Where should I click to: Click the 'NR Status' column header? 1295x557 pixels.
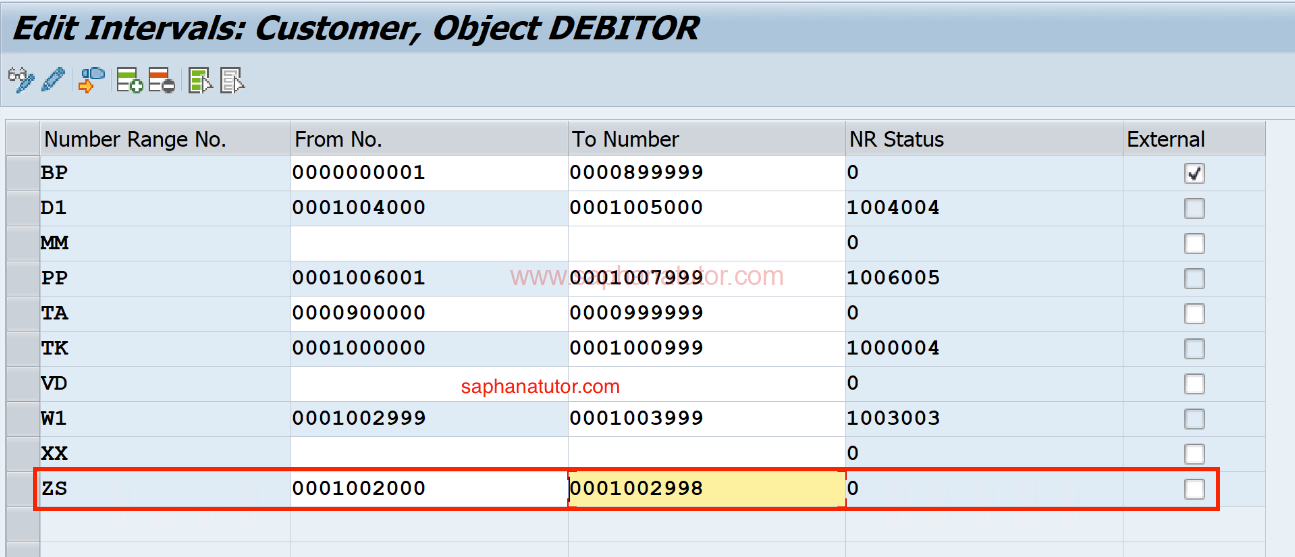click(984, 139)
